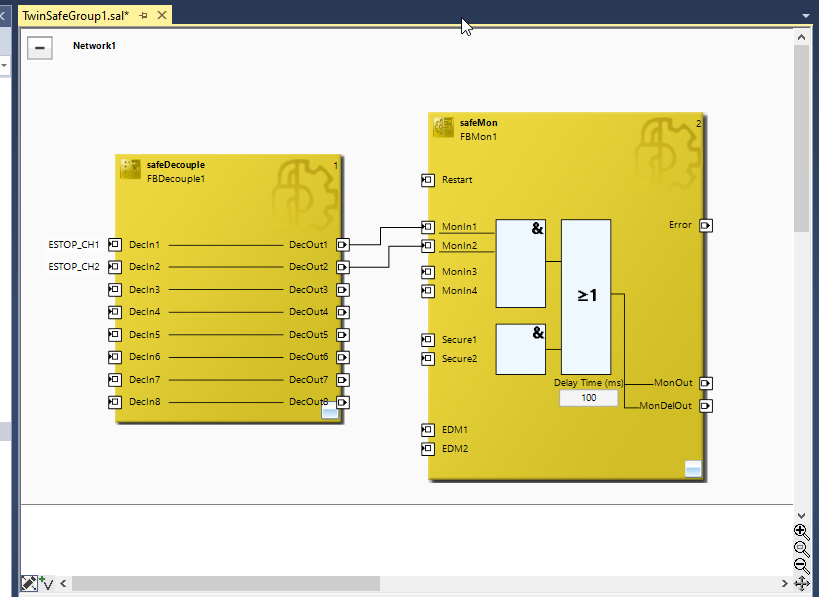Select the upper & gate in safeMon
The height and width of the screenshot is (597, 819).
coord(521,263)
